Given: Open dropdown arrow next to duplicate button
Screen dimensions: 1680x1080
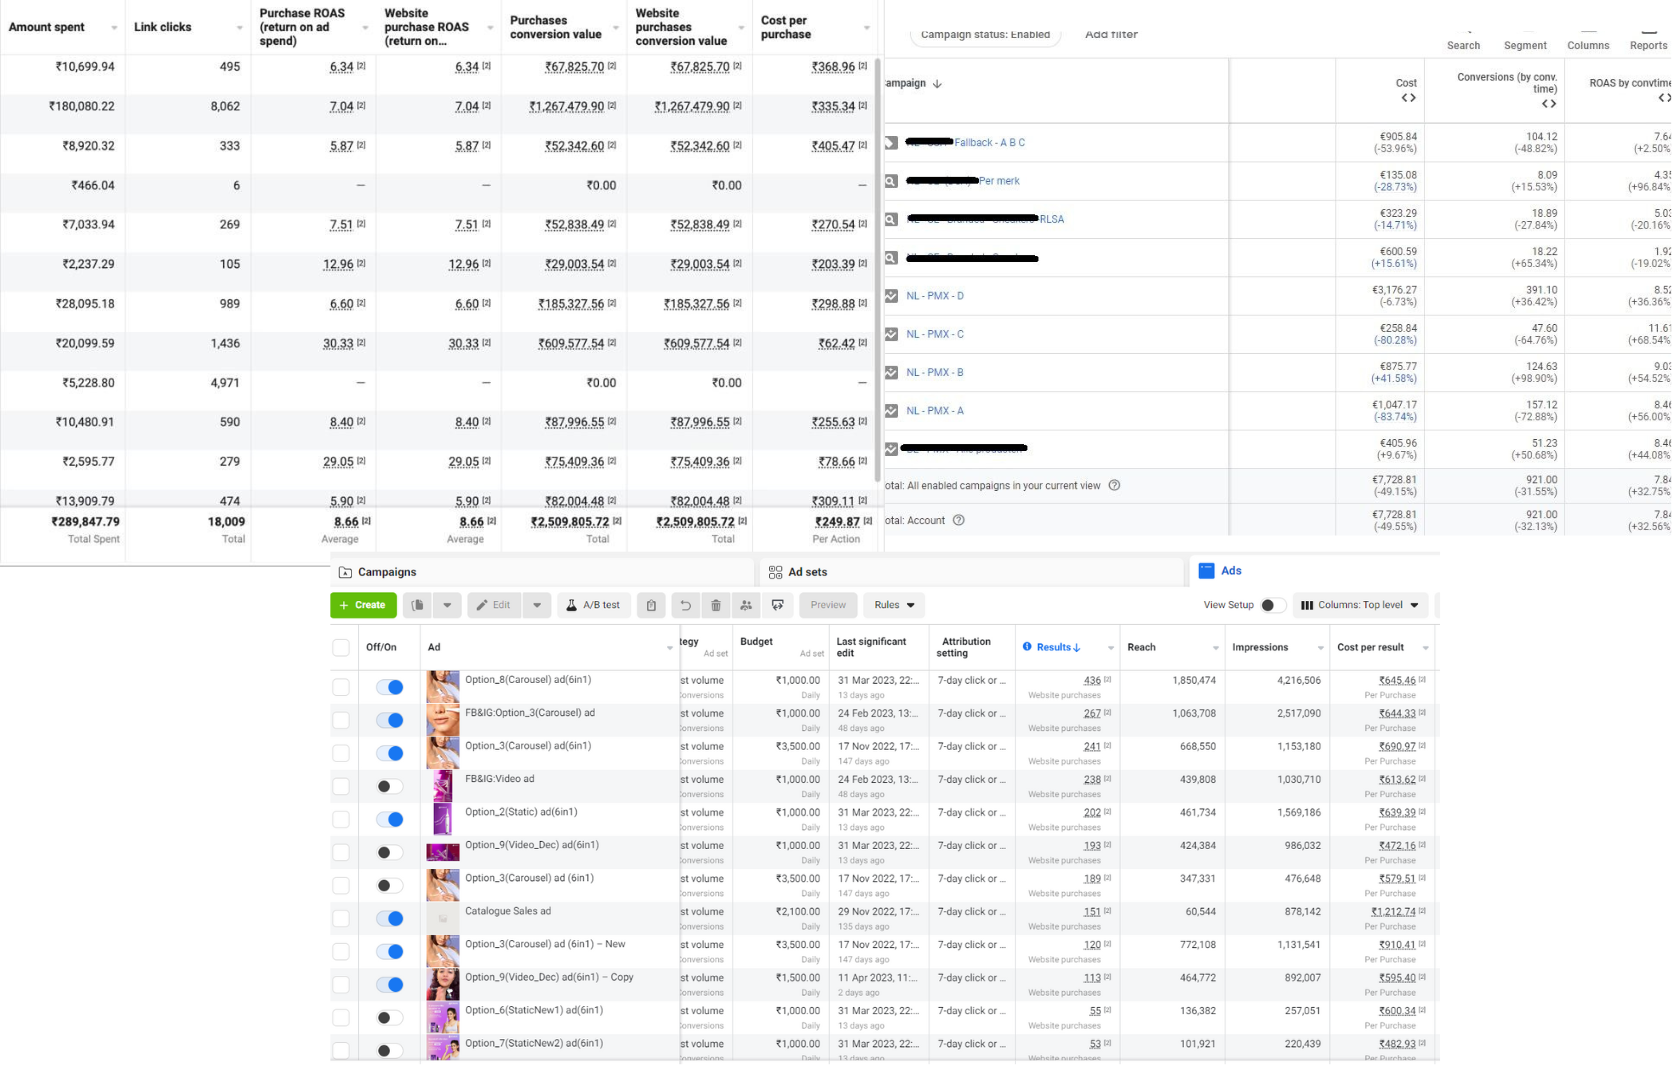Looking at the screenshot, I should (x=447, y=605).
